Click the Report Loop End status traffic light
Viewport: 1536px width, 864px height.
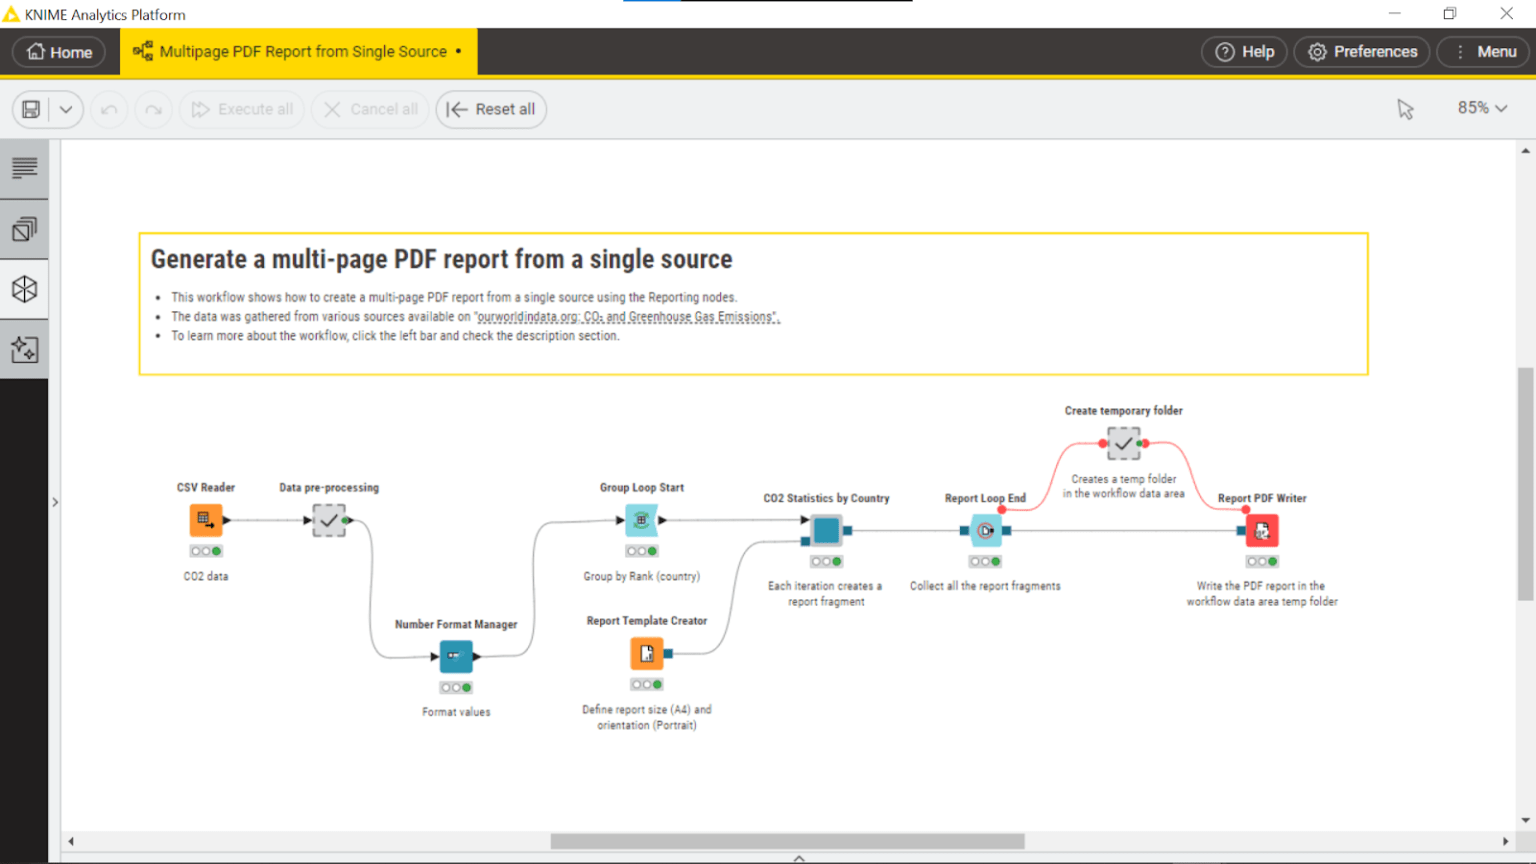985,561
